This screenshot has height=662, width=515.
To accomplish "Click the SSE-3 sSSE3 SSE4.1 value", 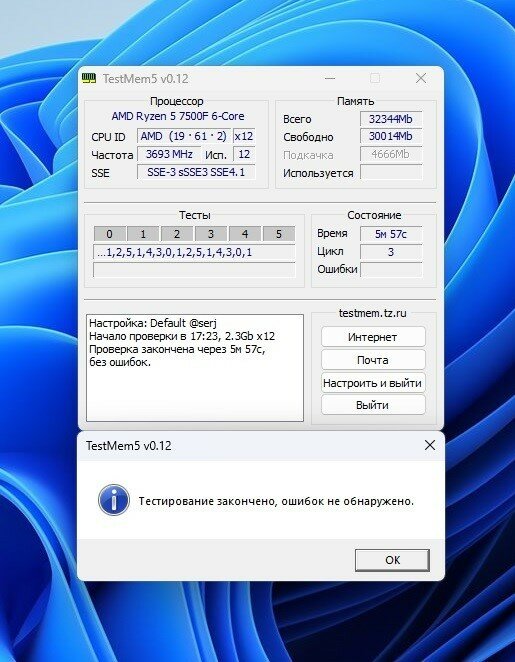I will [196, 172].
